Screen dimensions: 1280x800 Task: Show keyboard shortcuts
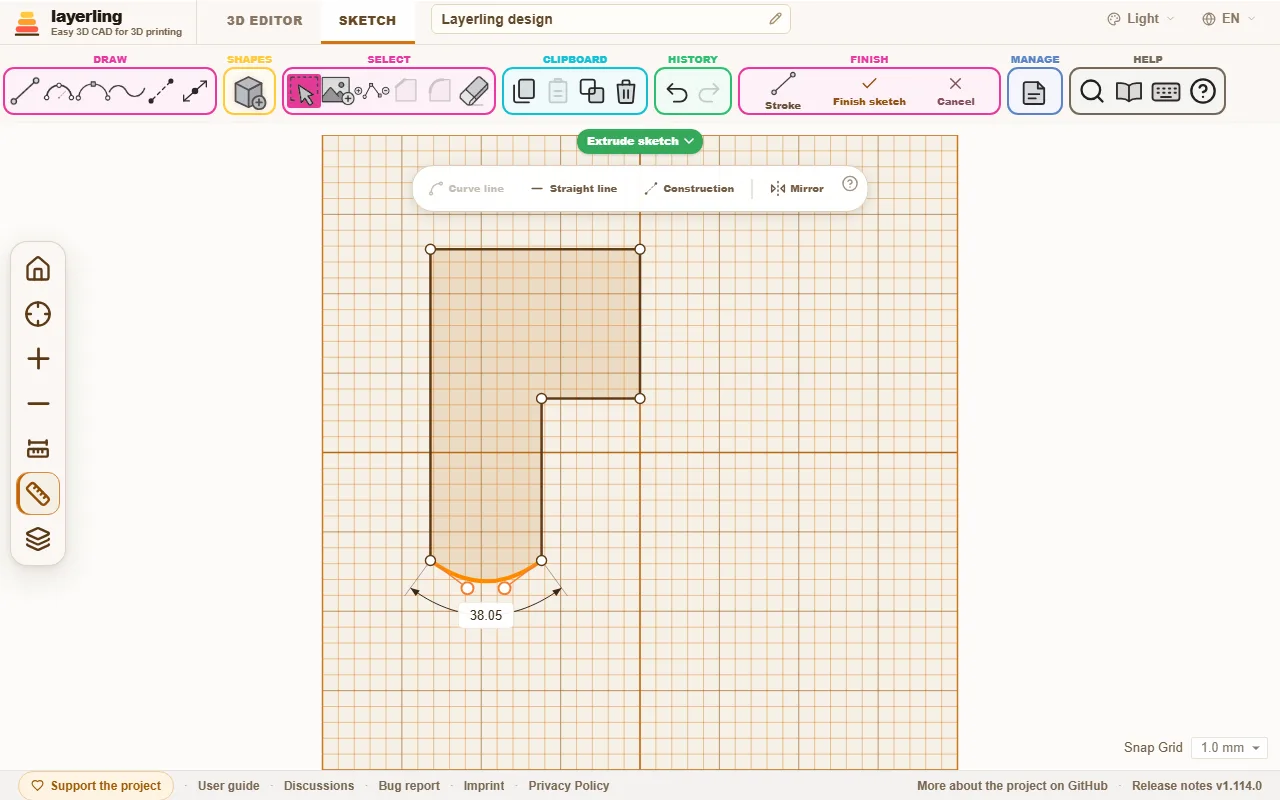coord(1166,92)
